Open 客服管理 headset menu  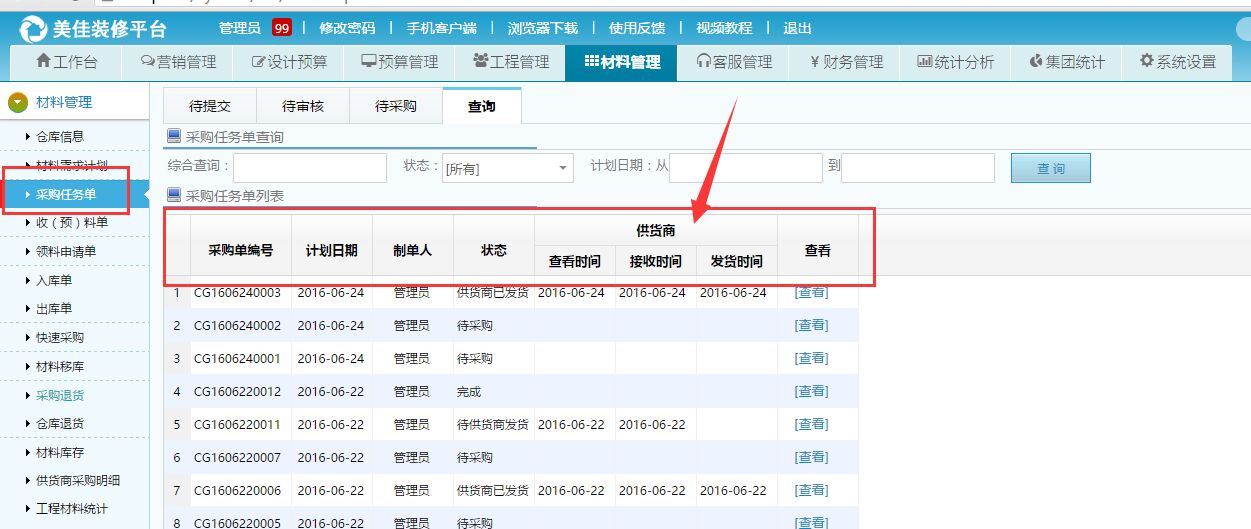(734, 62)
